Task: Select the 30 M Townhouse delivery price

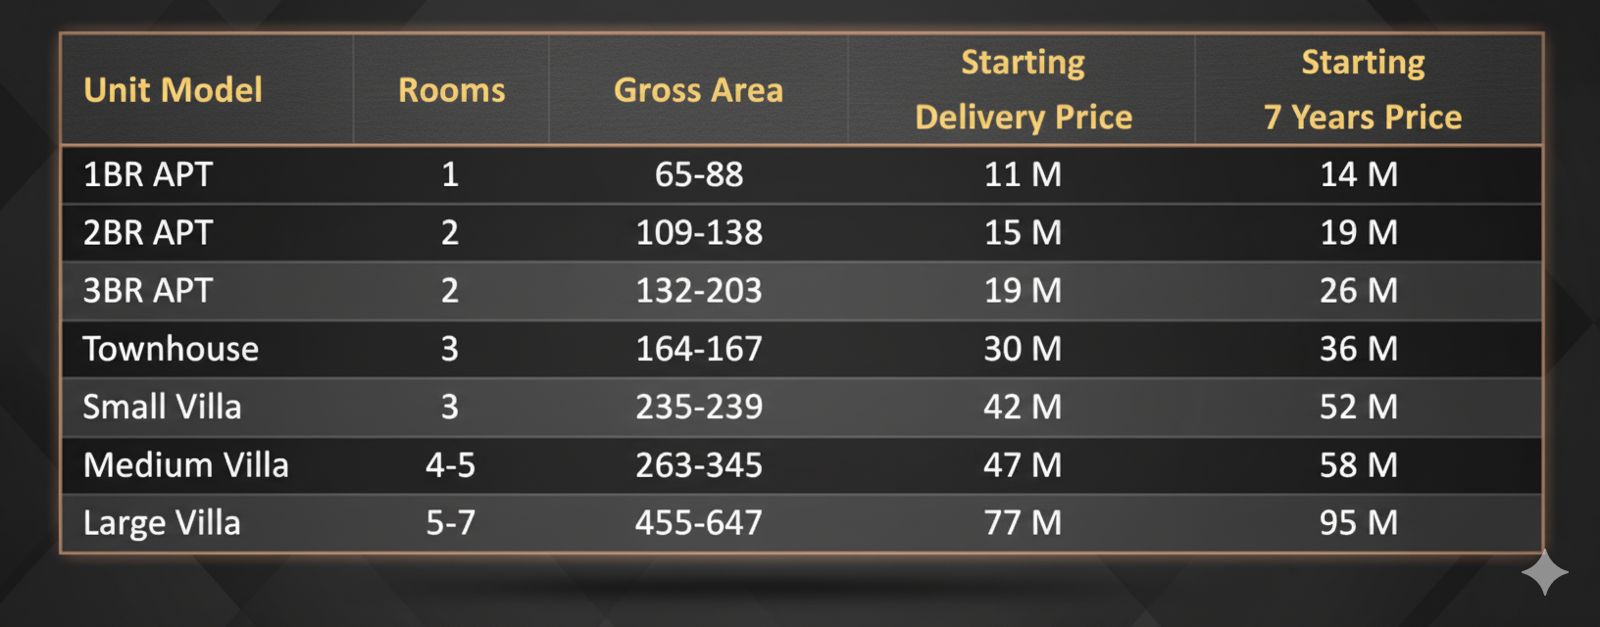Action: pos(1023,349)
